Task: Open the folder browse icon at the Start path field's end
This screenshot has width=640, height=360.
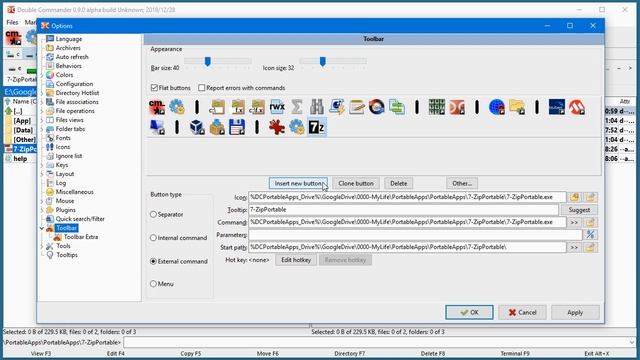Action: [x=590, y=247]
